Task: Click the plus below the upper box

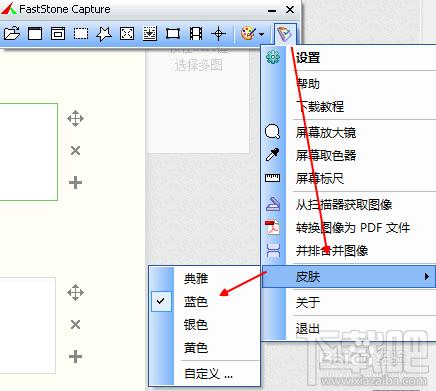Action: pos(76,183)
